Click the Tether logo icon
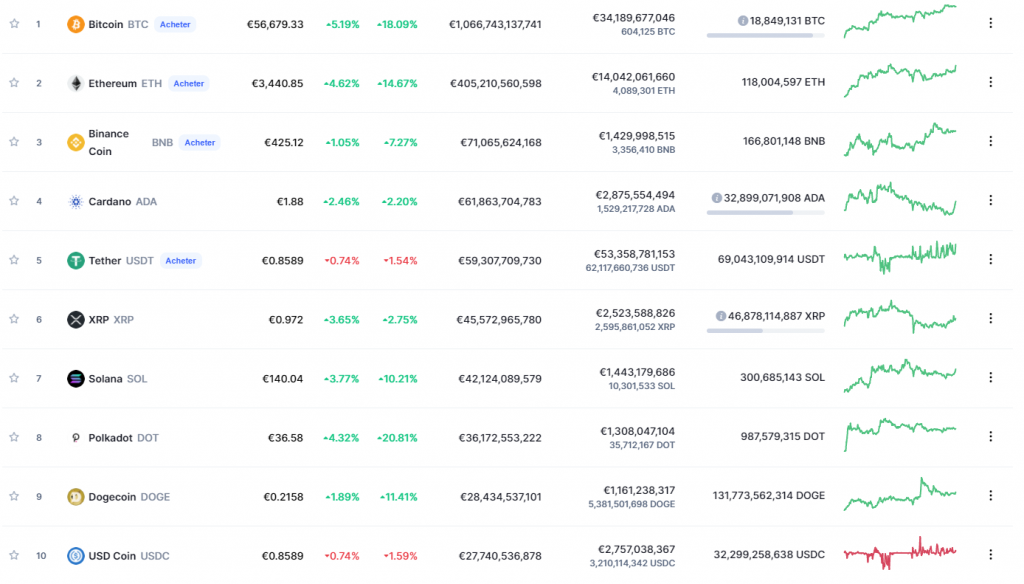The image size is (1024, 584). pyautogui.click(x=75, y=260)
